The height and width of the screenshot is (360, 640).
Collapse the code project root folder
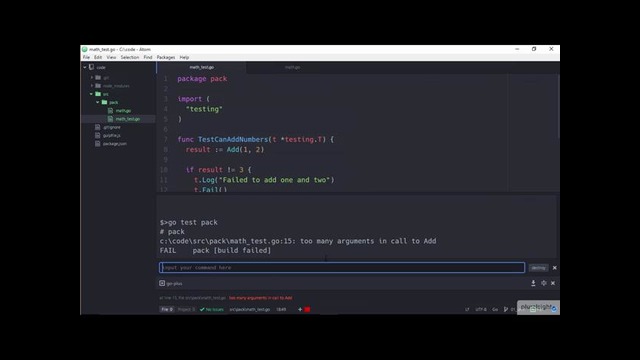[85, 67]
